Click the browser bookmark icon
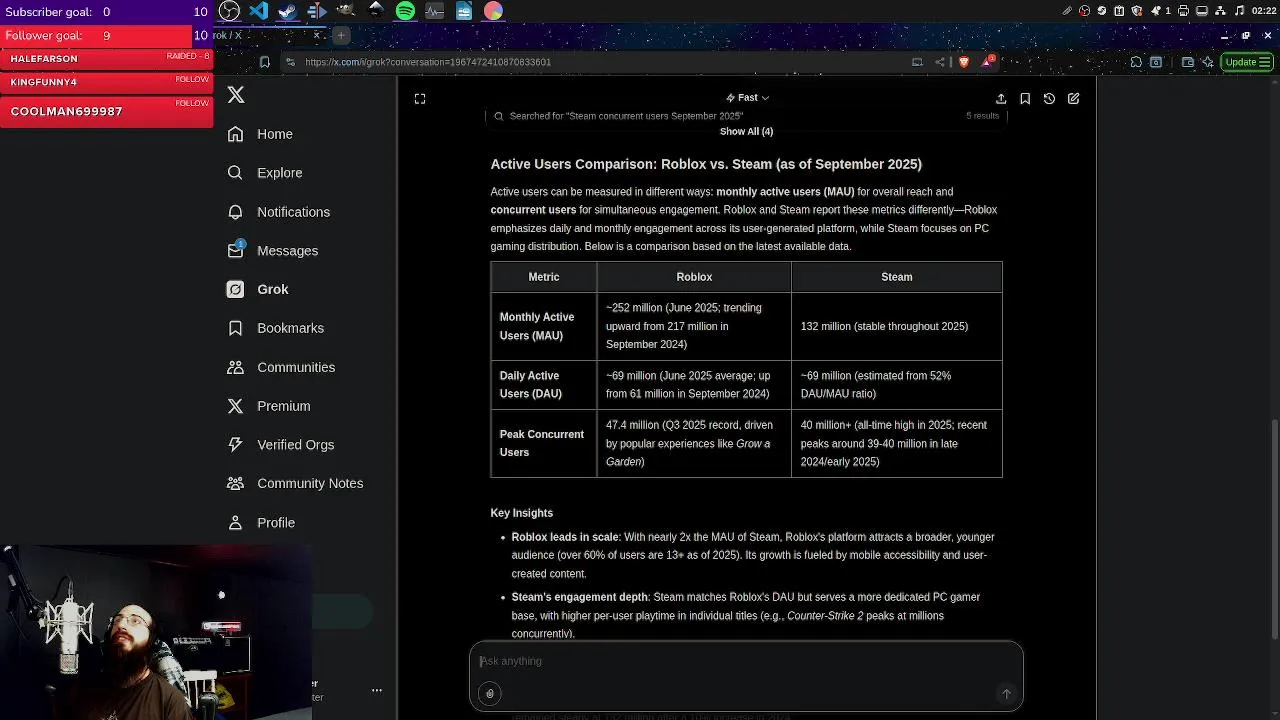This screenshot has height=720, width=1280. (x=264, y=62)
